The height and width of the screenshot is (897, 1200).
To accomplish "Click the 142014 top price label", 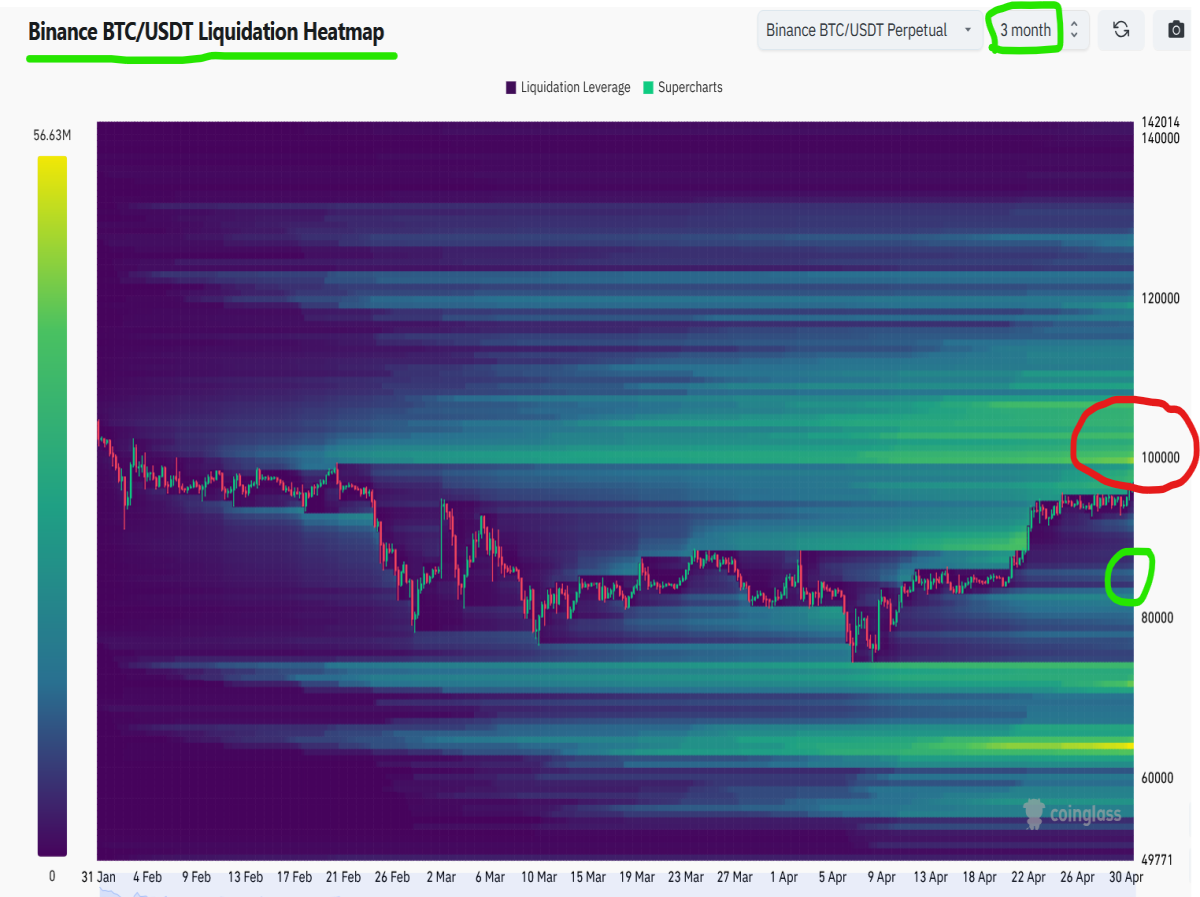I will click(1160, 123).
